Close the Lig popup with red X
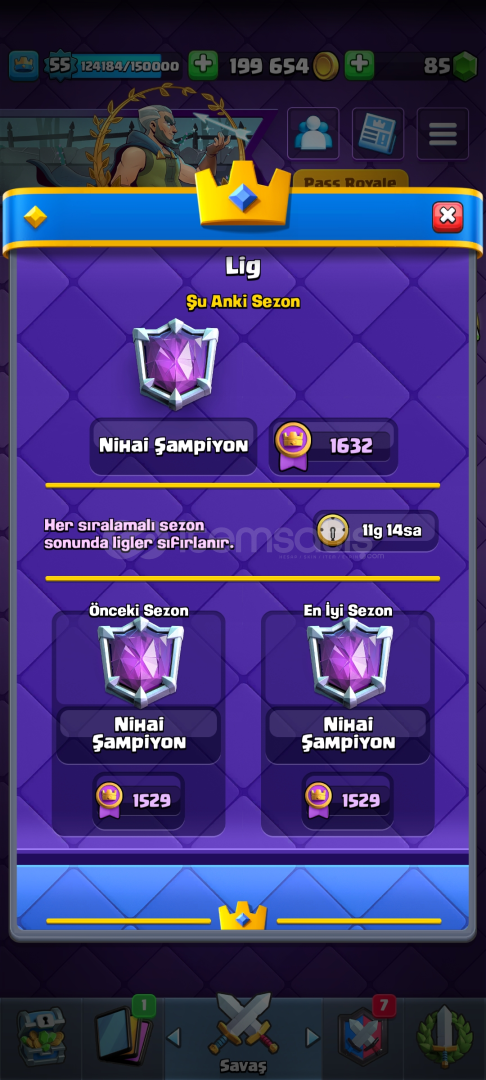This screenshot has width=486, height=1080. 447,217
